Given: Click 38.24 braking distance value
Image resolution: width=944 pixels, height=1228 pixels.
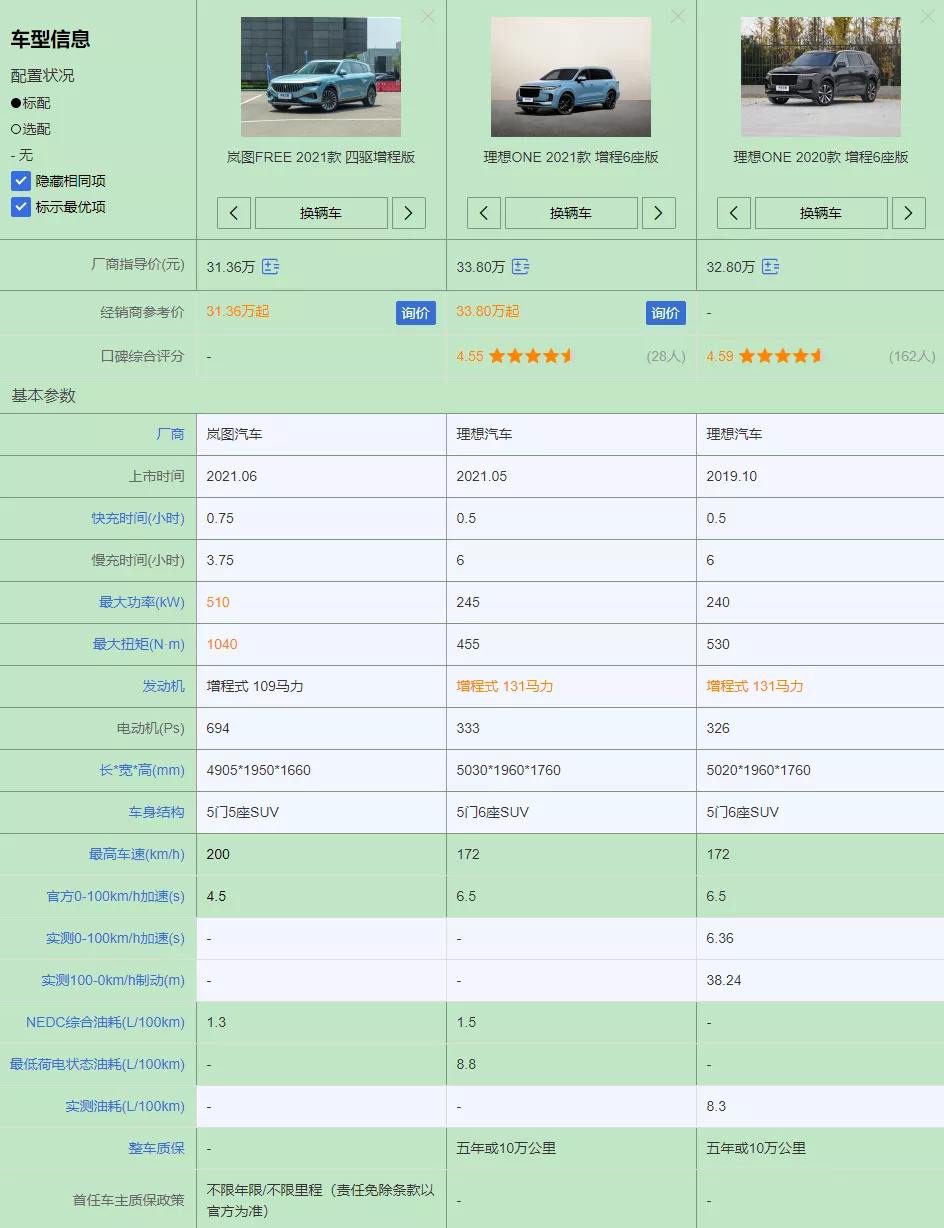Looking at the screenshot, I should pyautogui.click(x=724, y=980).
